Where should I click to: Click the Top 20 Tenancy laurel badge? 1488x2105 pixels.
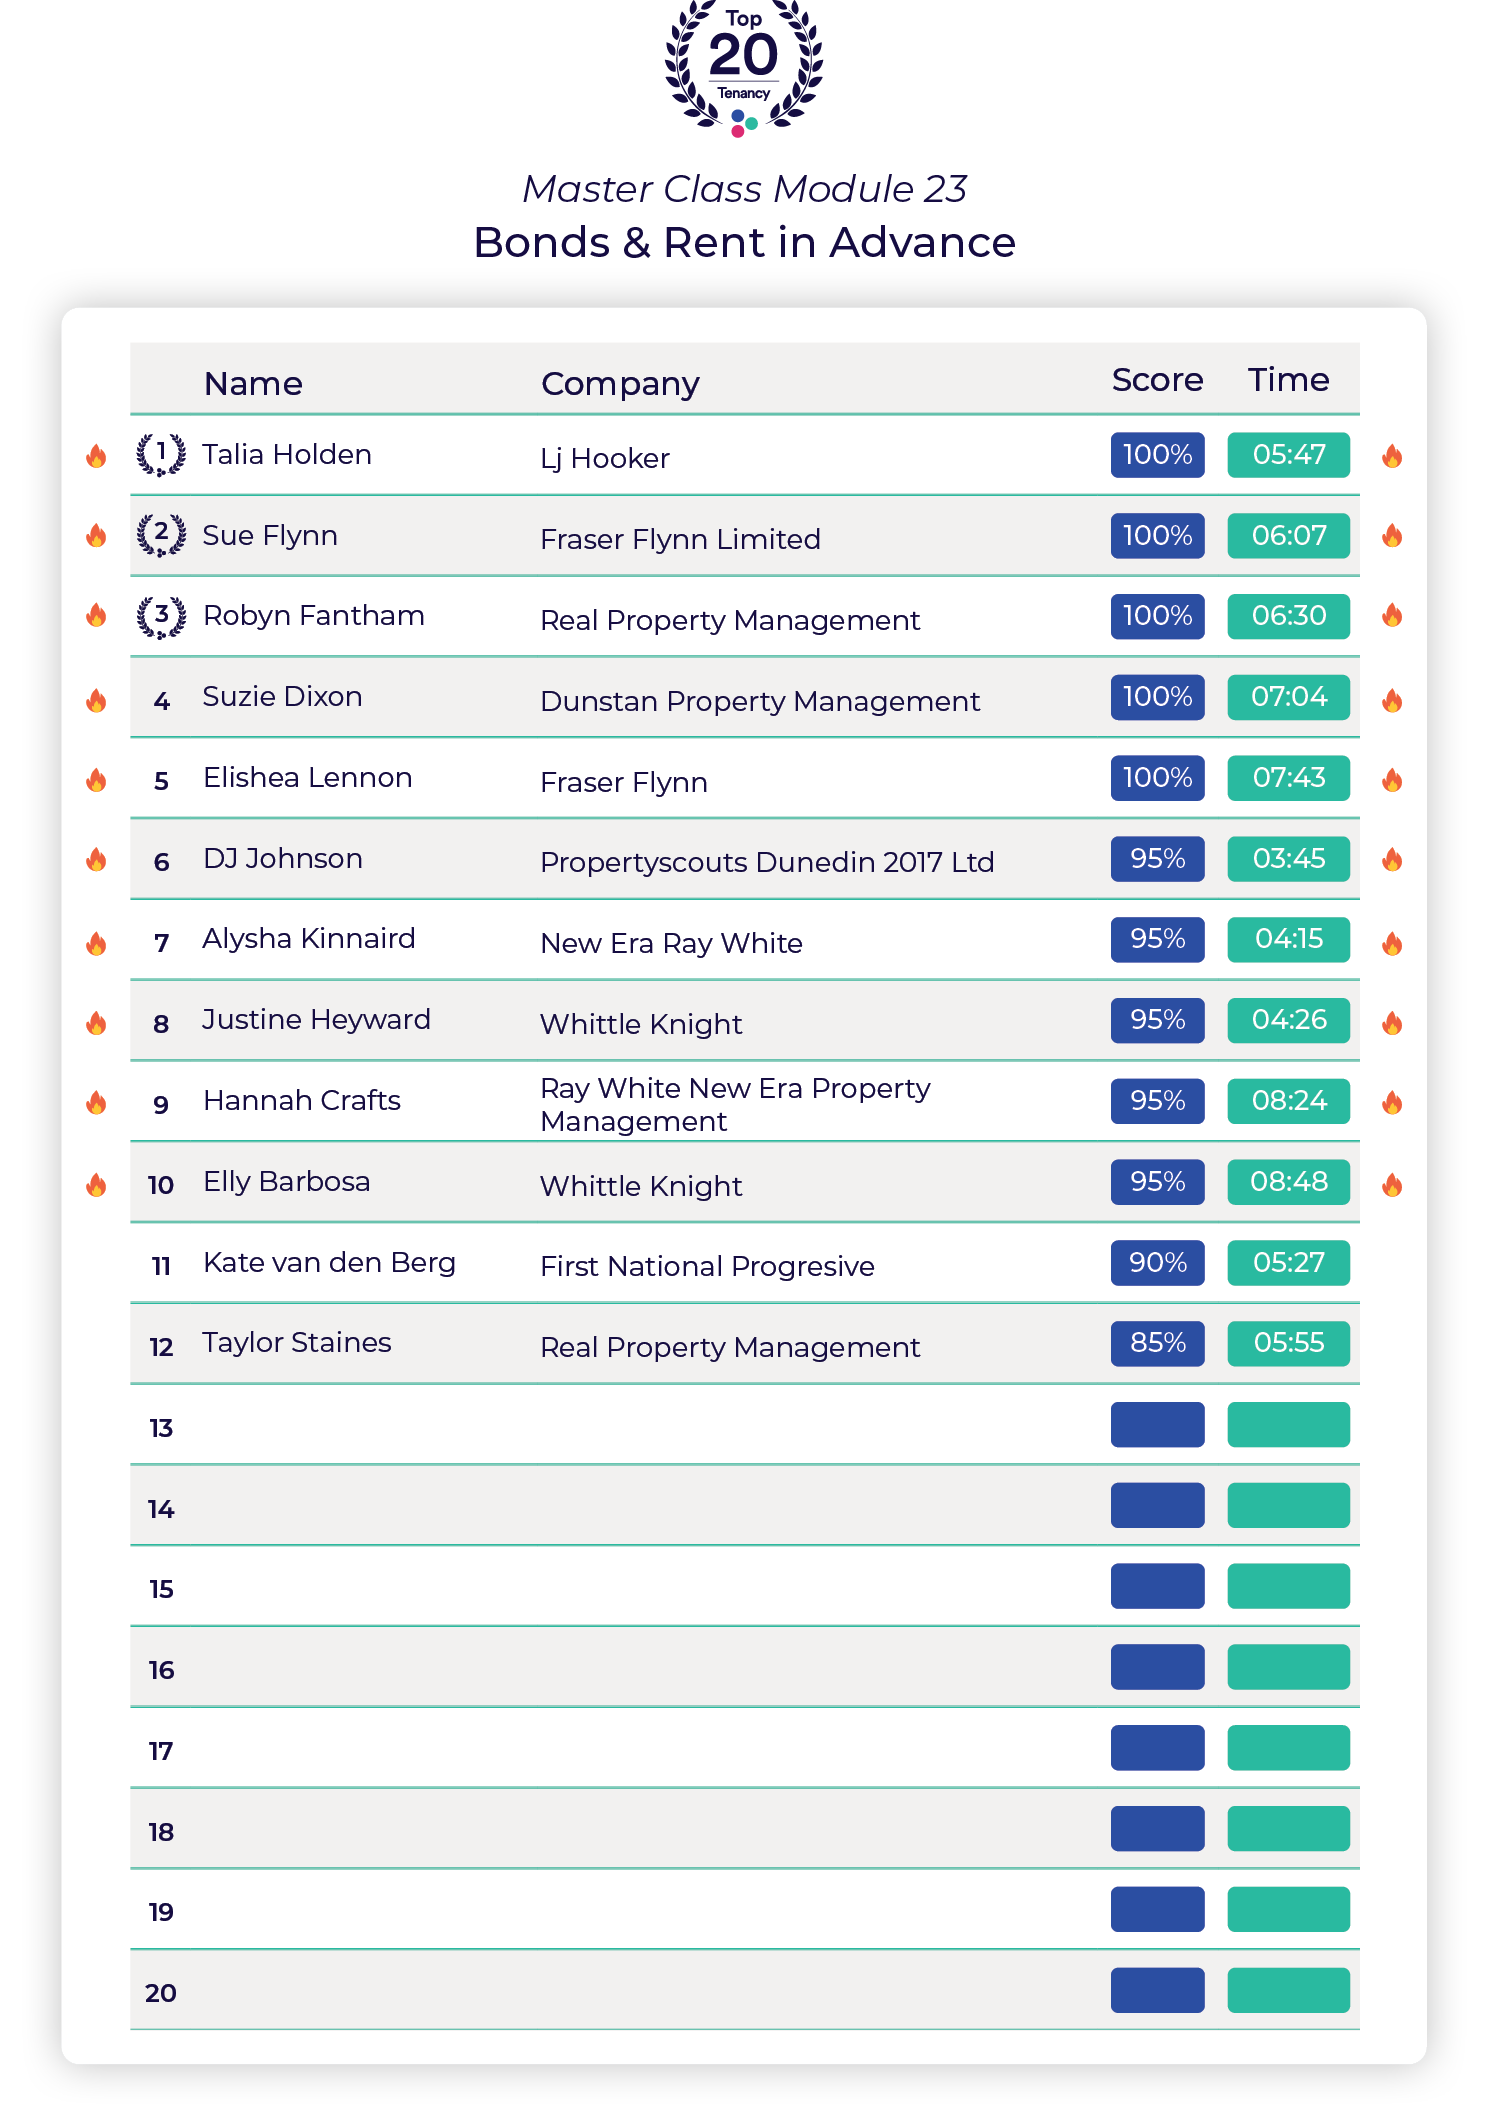744,68
